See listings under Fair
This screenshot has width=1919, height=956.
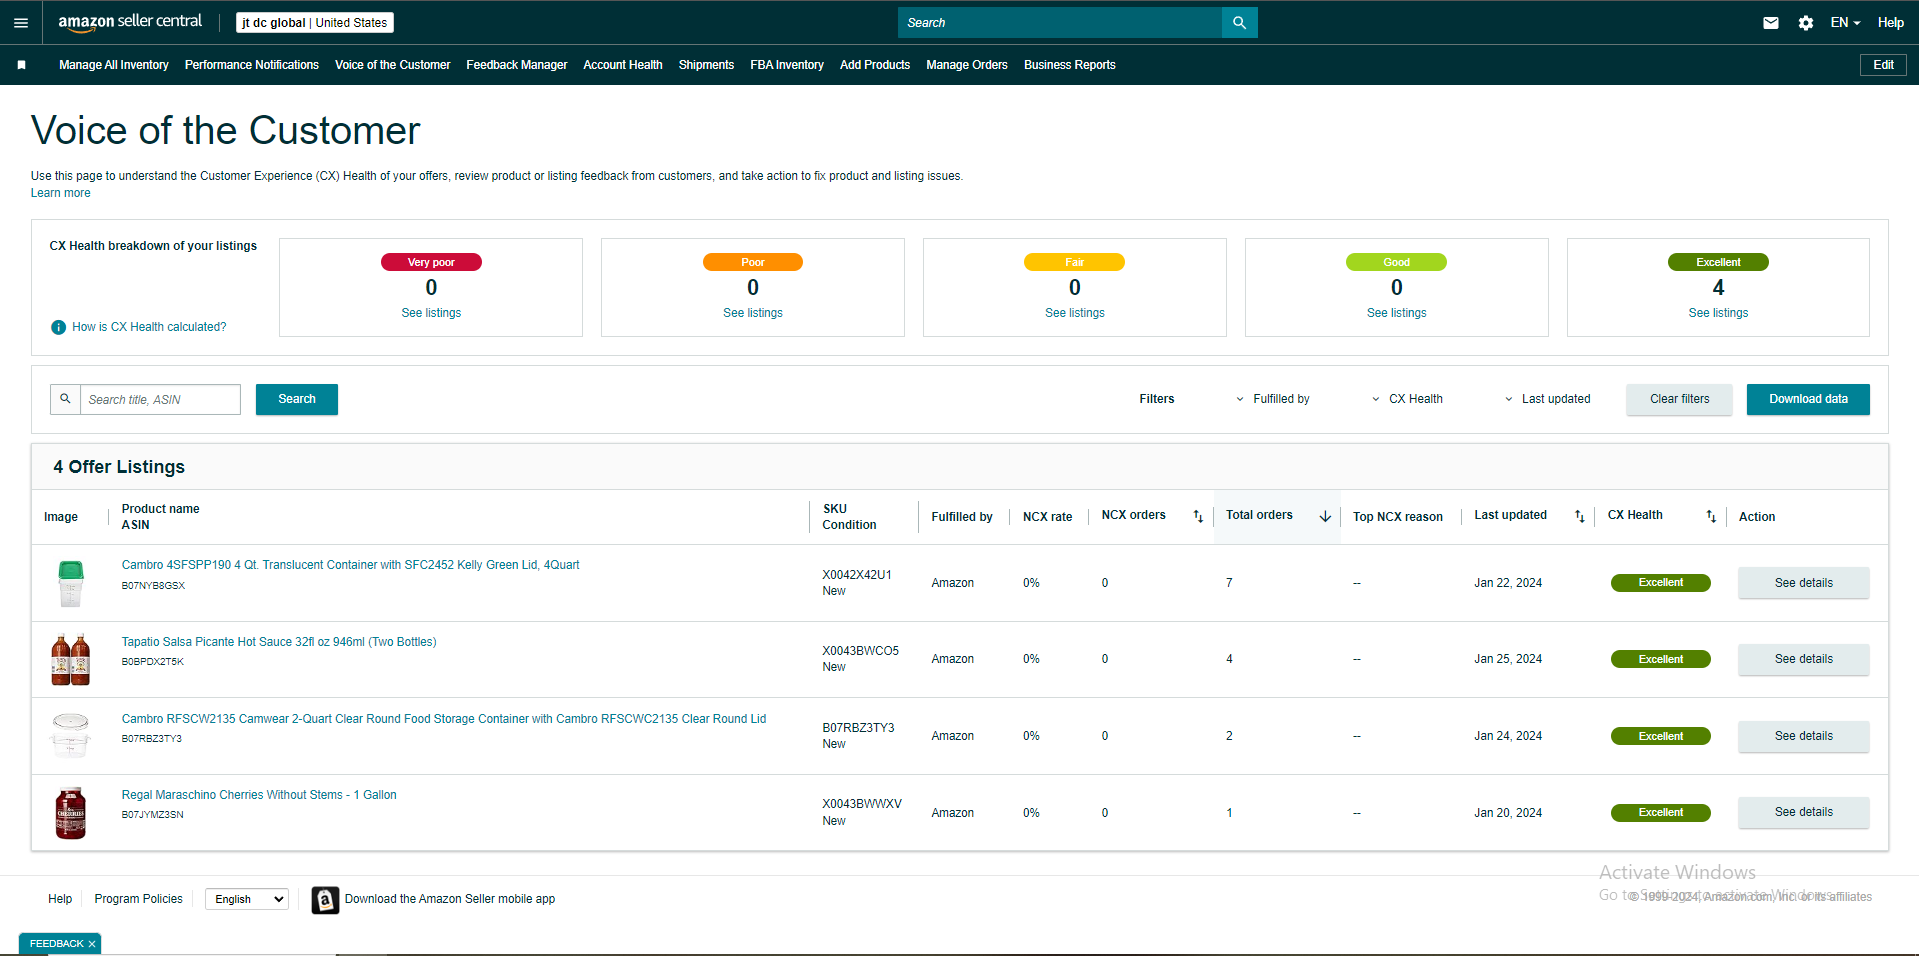pos(1075,313)
